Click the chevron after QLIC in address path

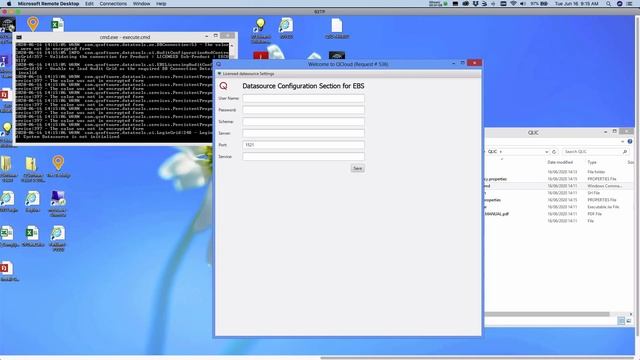coord(501,151)
